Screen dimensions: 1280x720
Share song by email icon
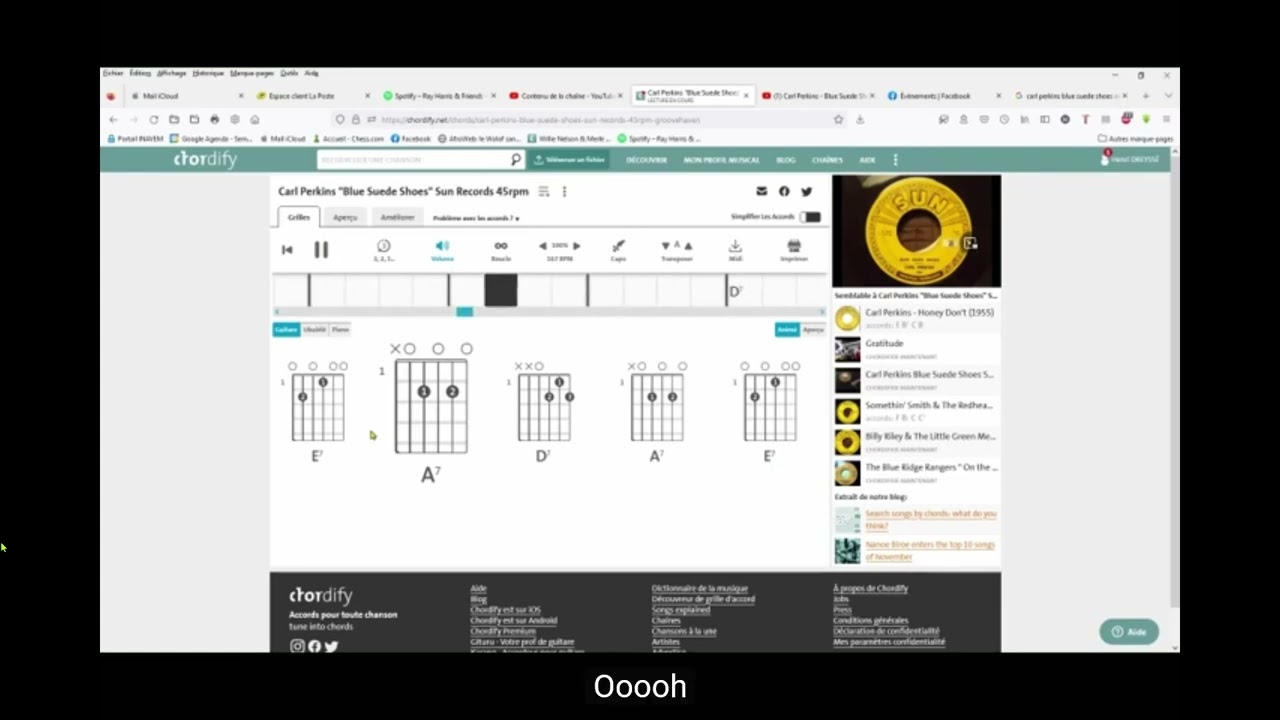761,191
